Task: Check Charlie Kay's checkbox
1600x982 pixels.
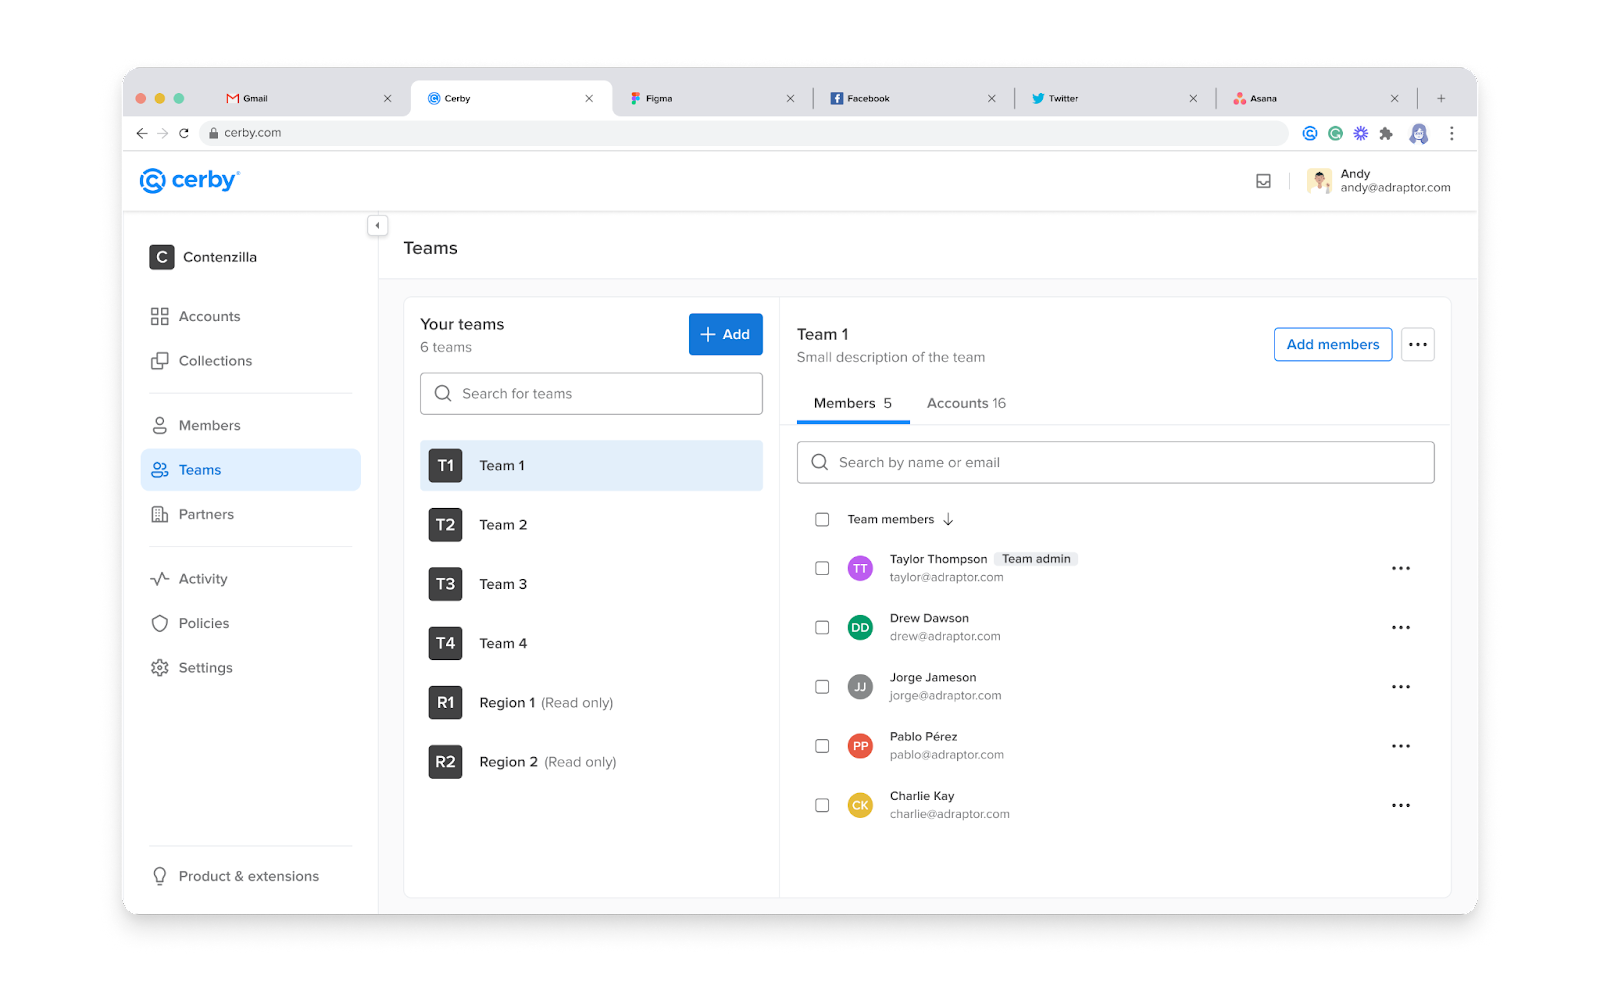Action: pyautogui.click(x=822, y=805)
